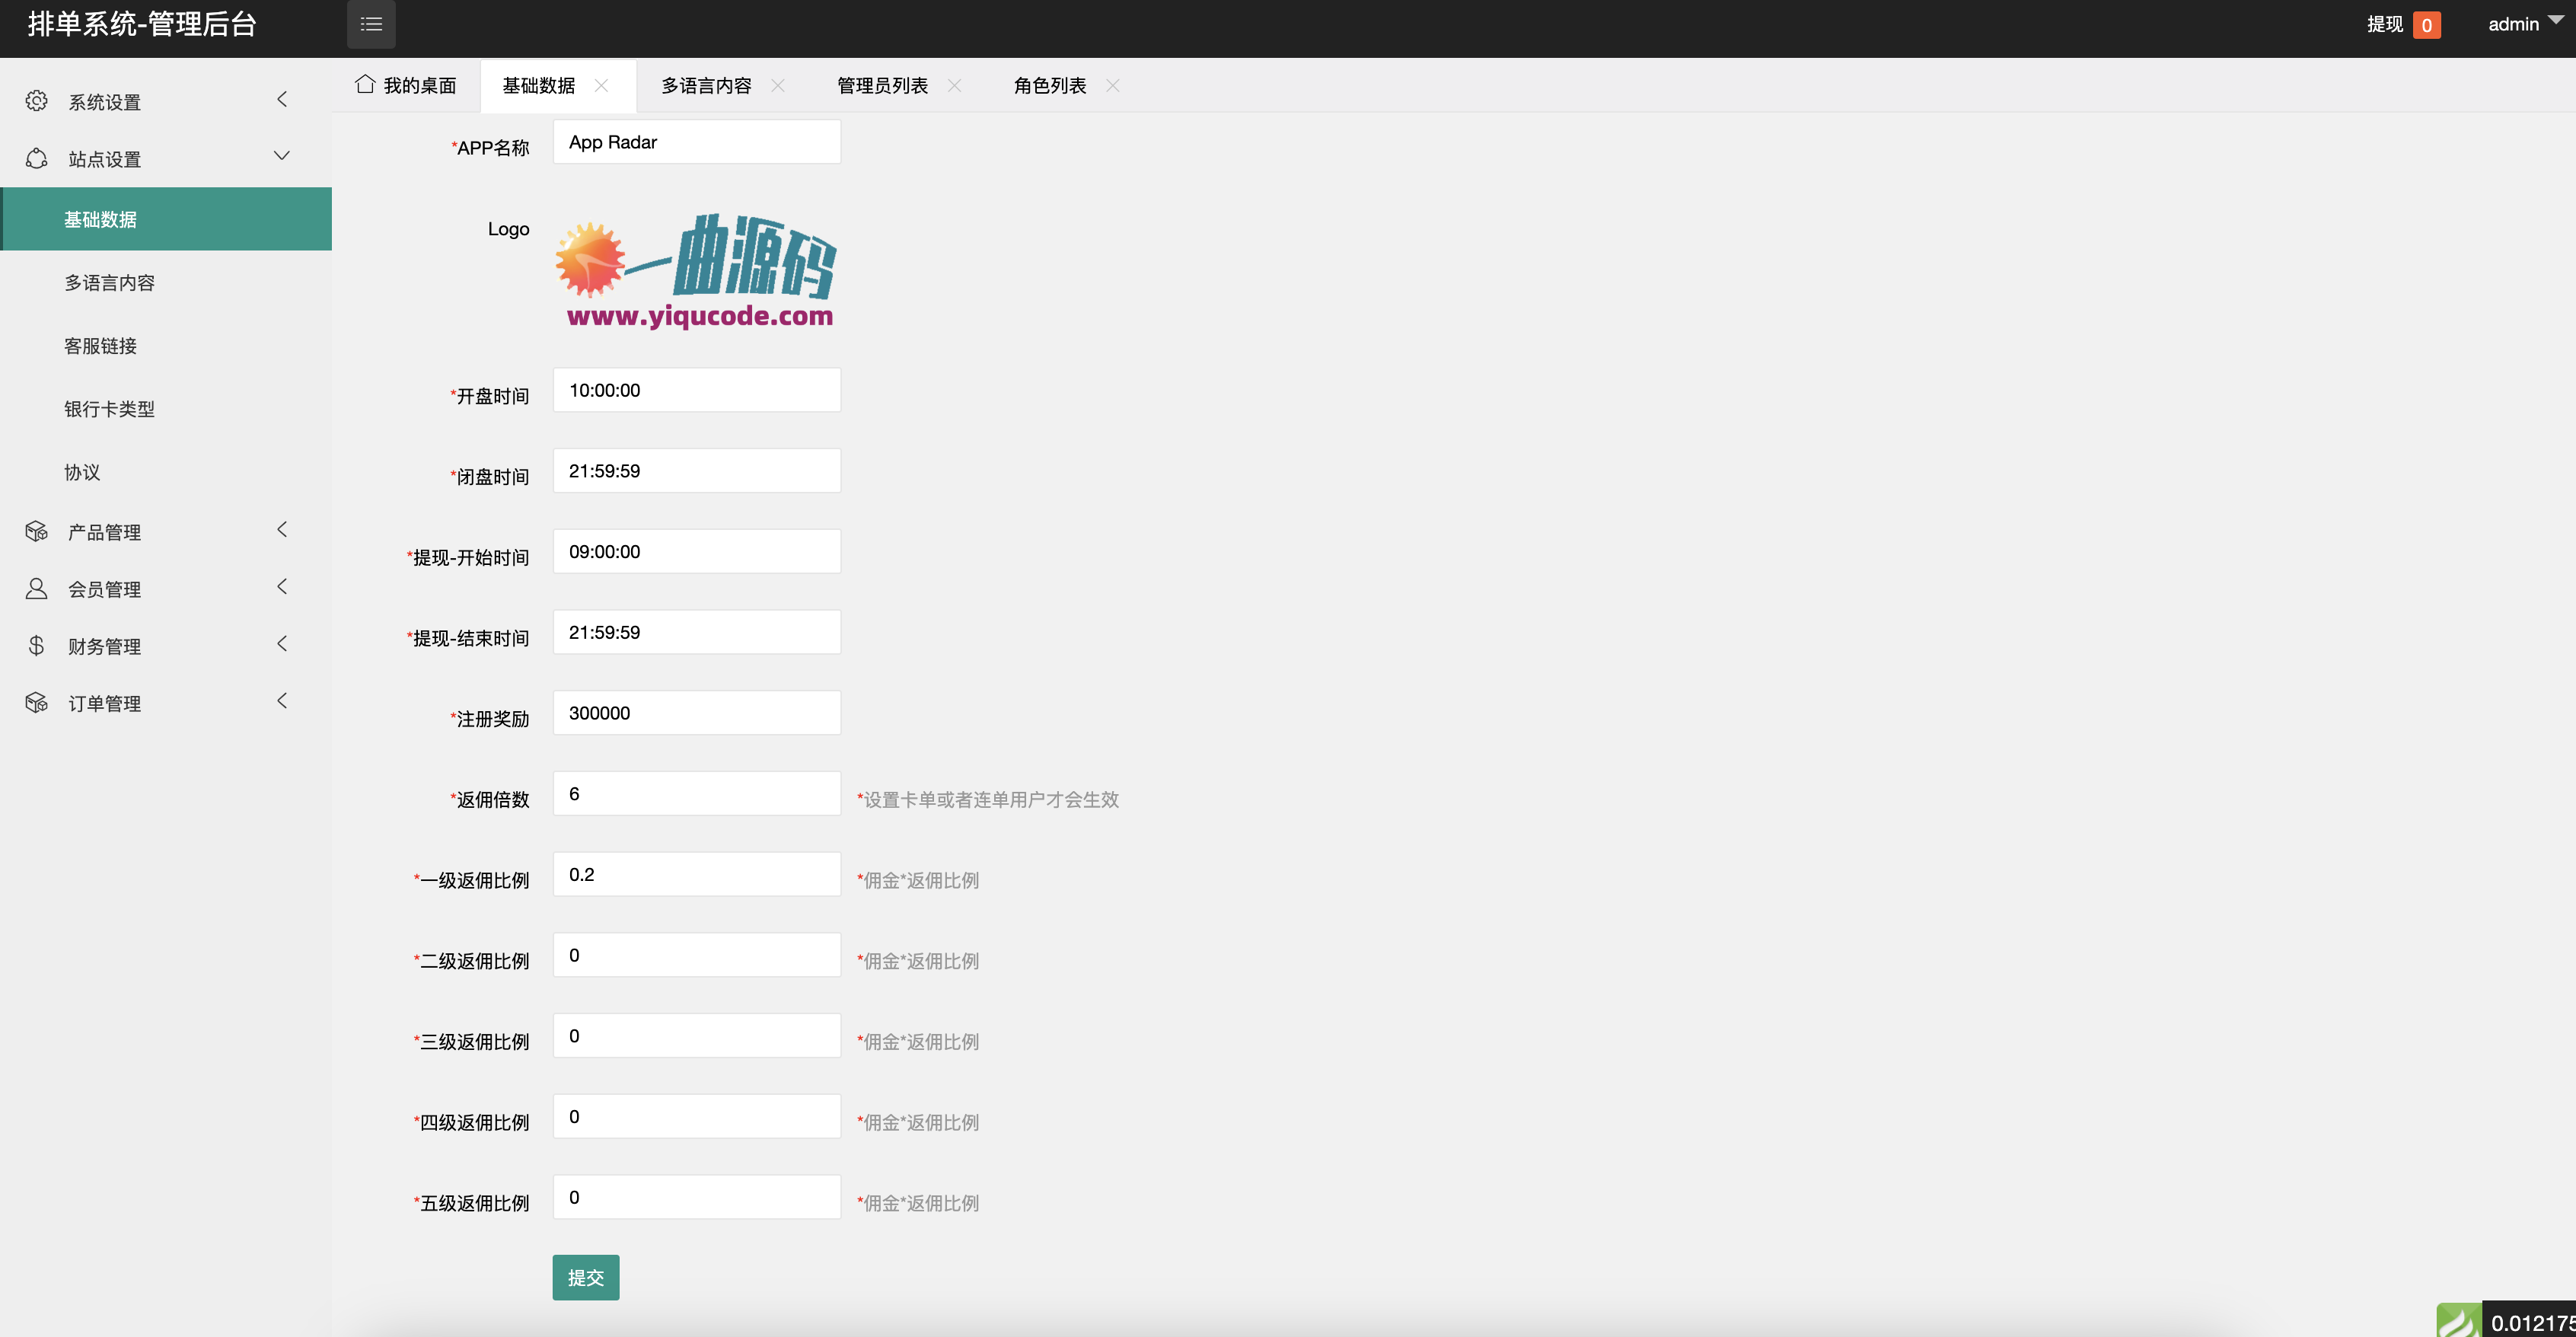Expand the 会员管理 menu chevron
The image size is (2576, 1337).
coord(282,586)
